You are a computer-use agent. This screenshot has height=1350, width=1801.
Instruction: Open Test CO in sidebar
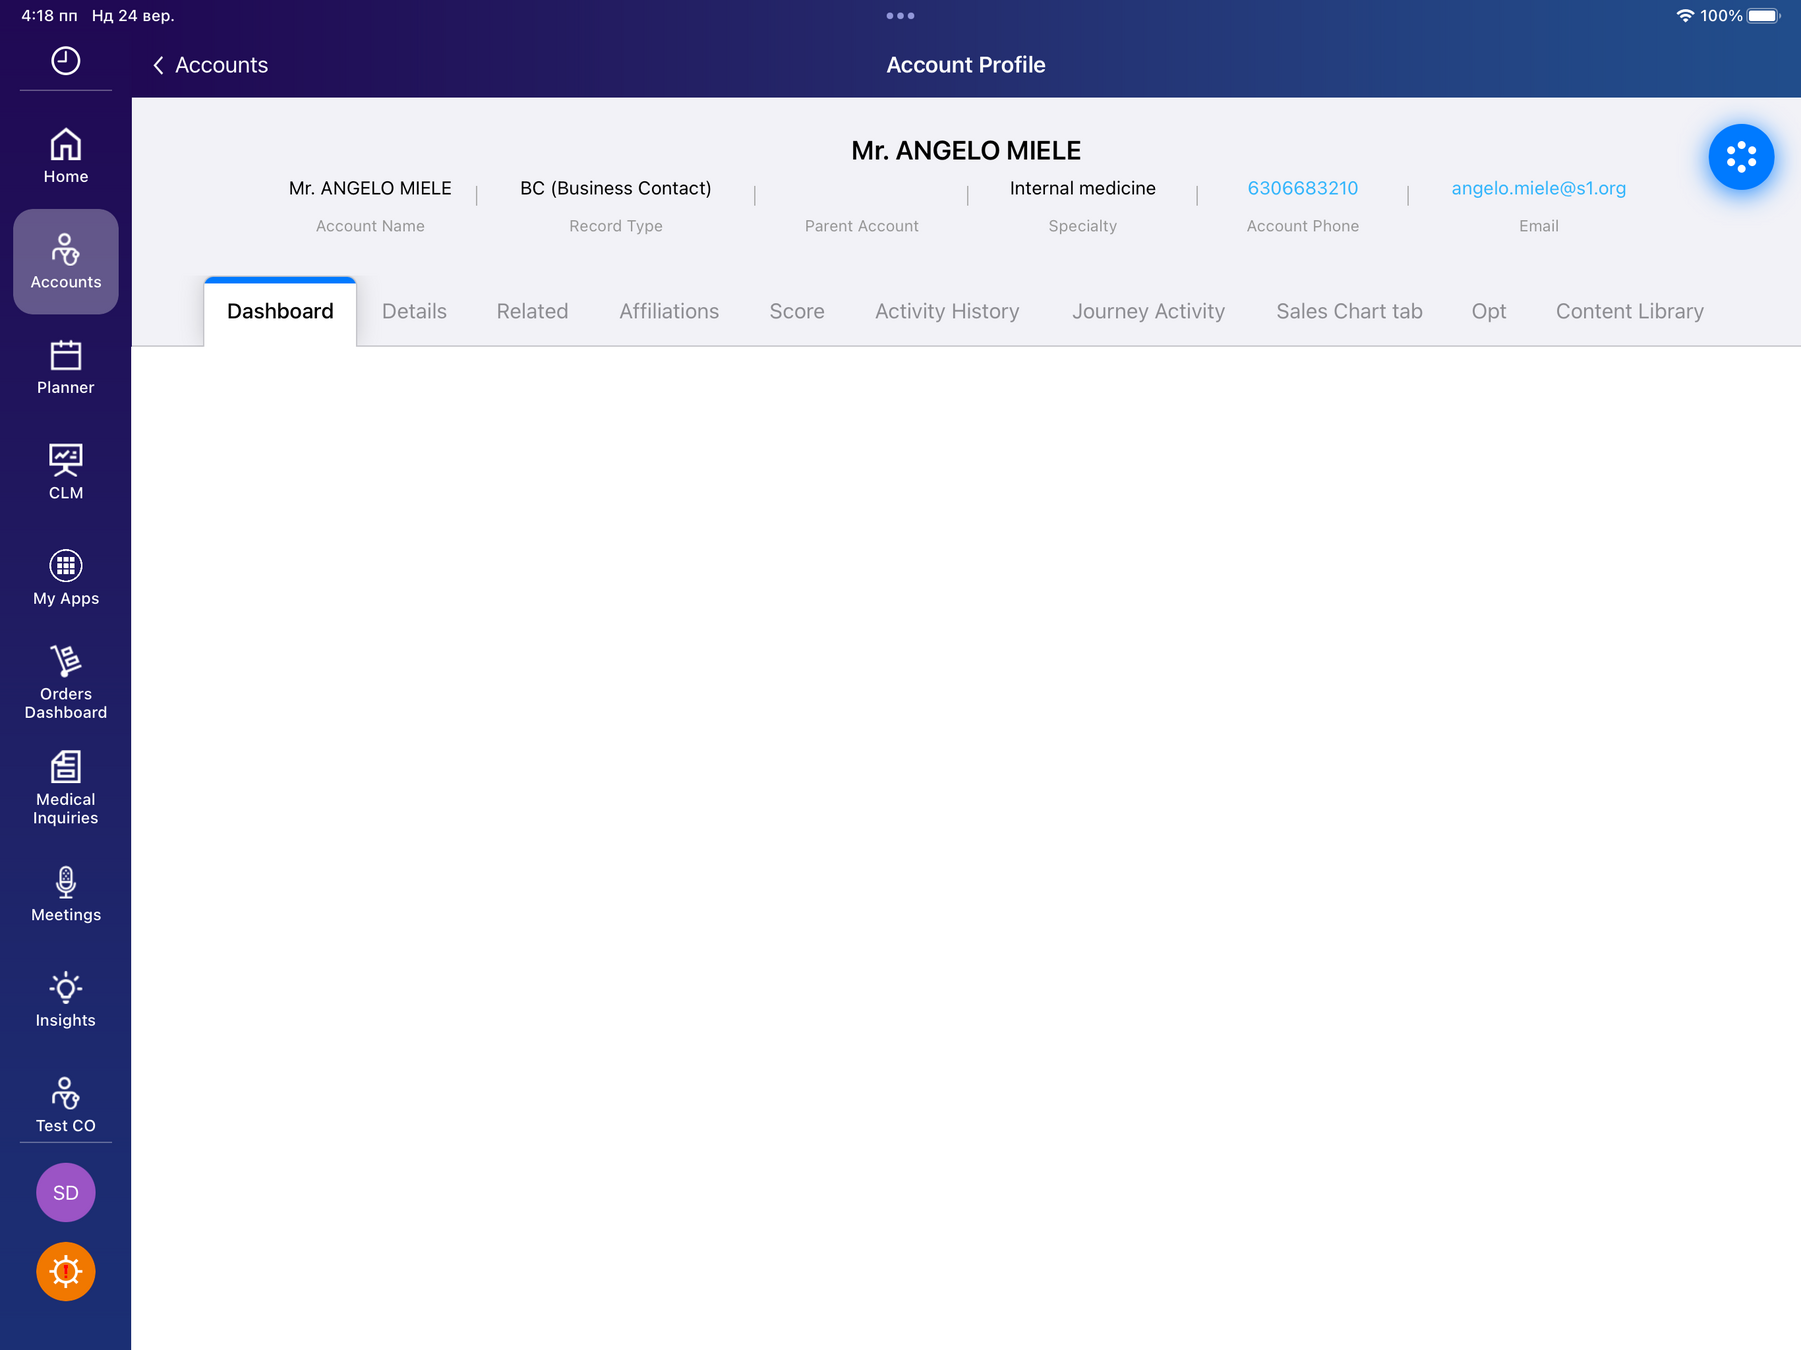point(65,1105)
